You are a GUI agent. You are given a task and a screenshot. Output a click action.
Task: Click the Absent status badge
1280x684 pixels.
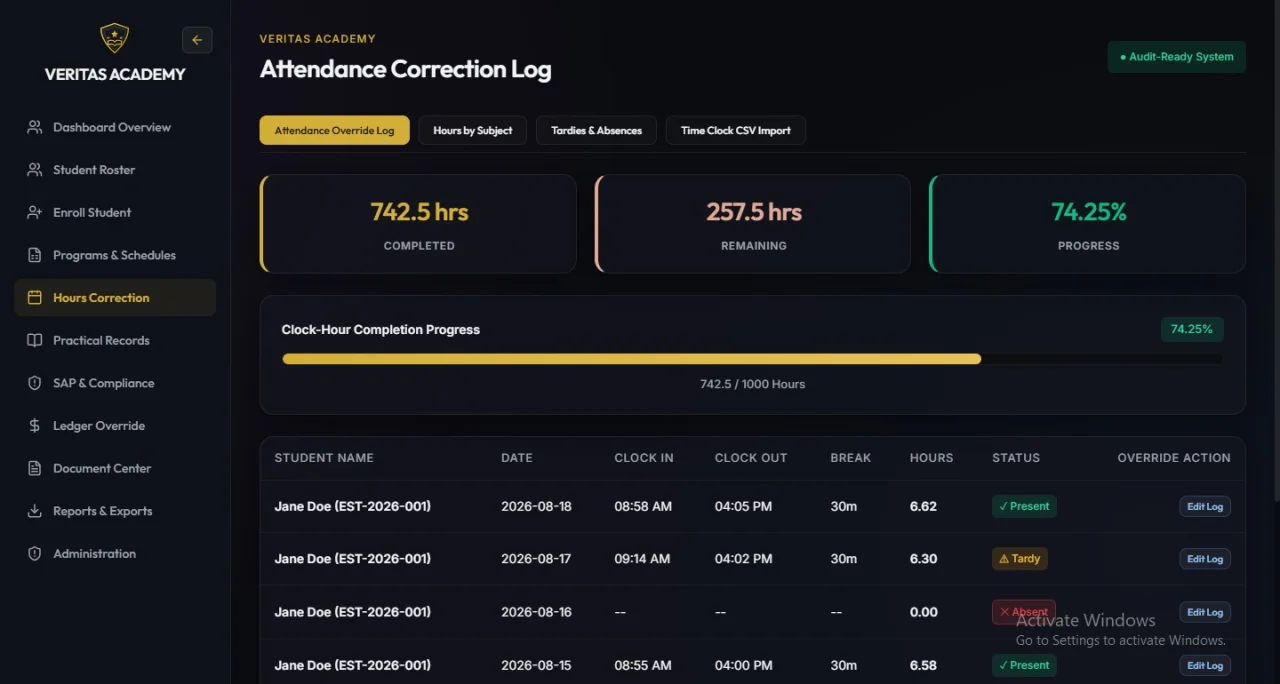[x=1024, y=612]
